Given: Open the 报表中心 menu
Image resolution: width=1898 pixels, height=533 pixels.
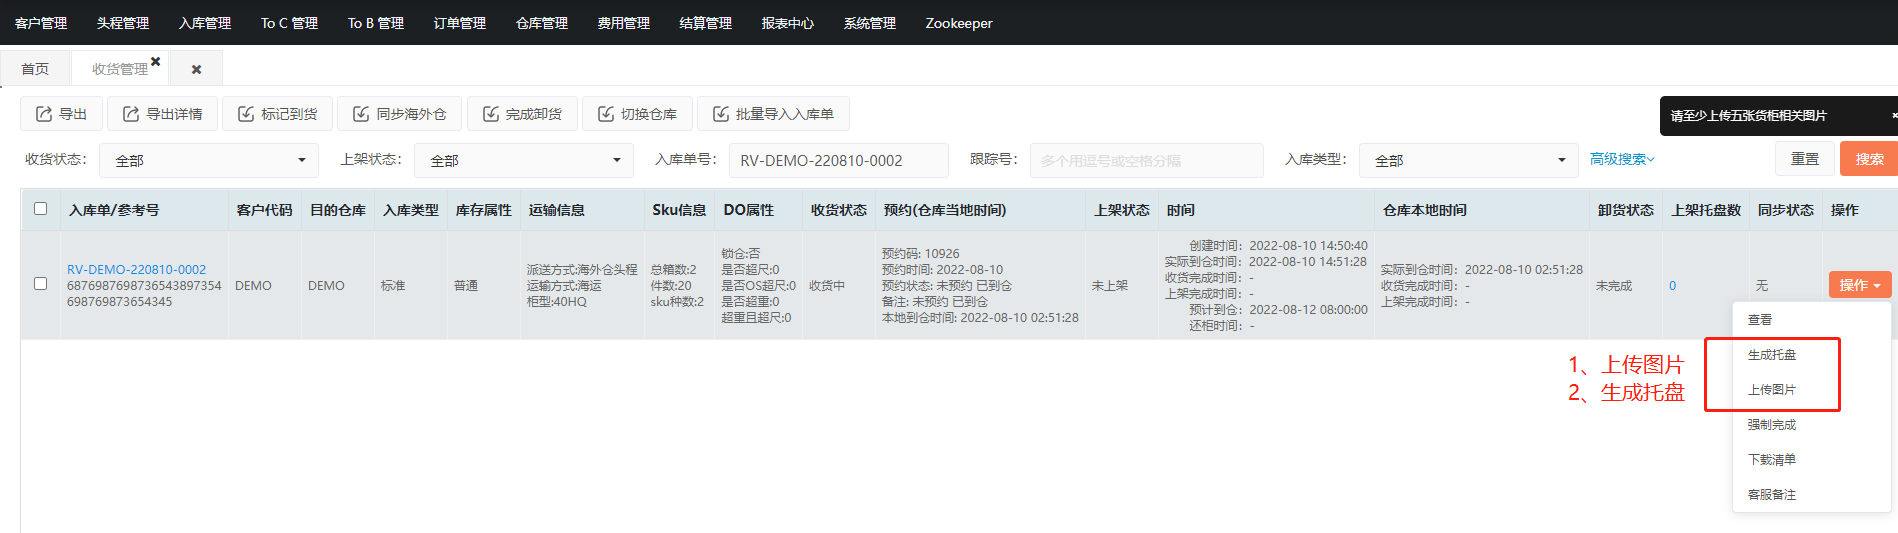Looking at the screenshot, I should [788, 23].
